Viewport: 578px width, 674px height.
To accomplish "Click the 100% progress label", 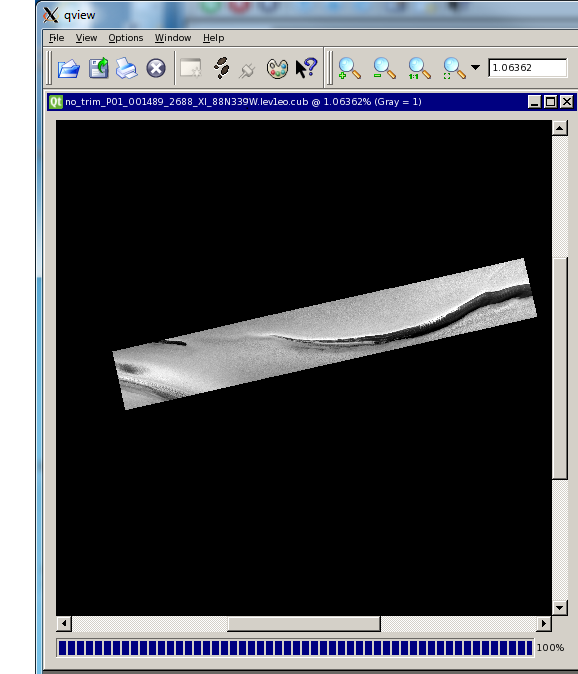I will click(x=550, y=647).
